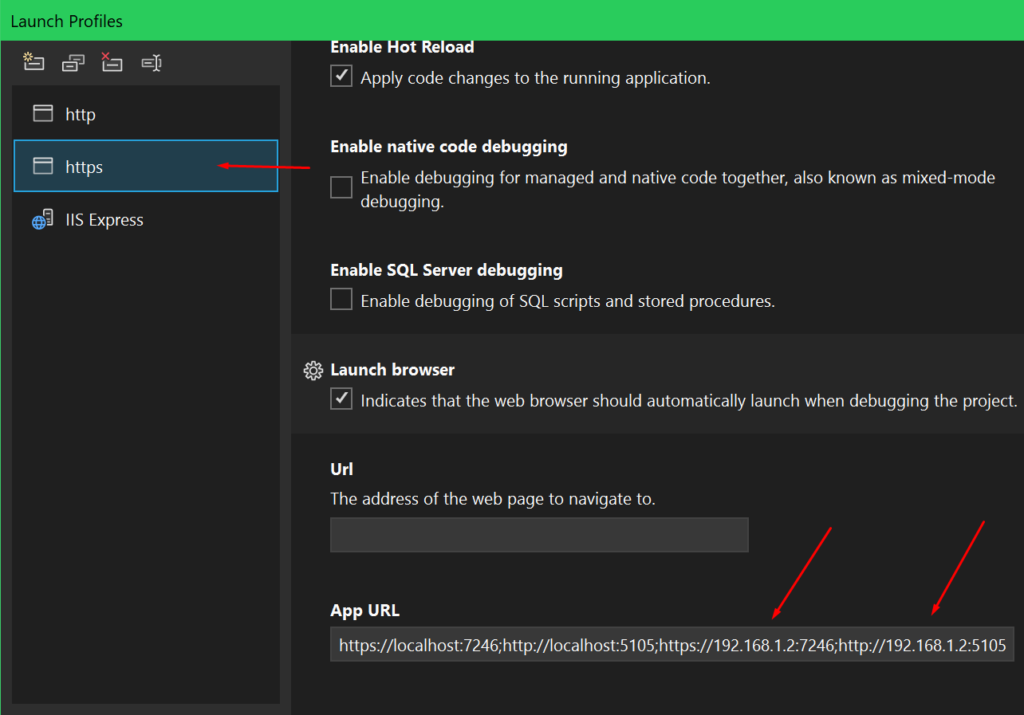1024x715 pixels.
Task: Click the Url input field
Action: tap(539, 535)
